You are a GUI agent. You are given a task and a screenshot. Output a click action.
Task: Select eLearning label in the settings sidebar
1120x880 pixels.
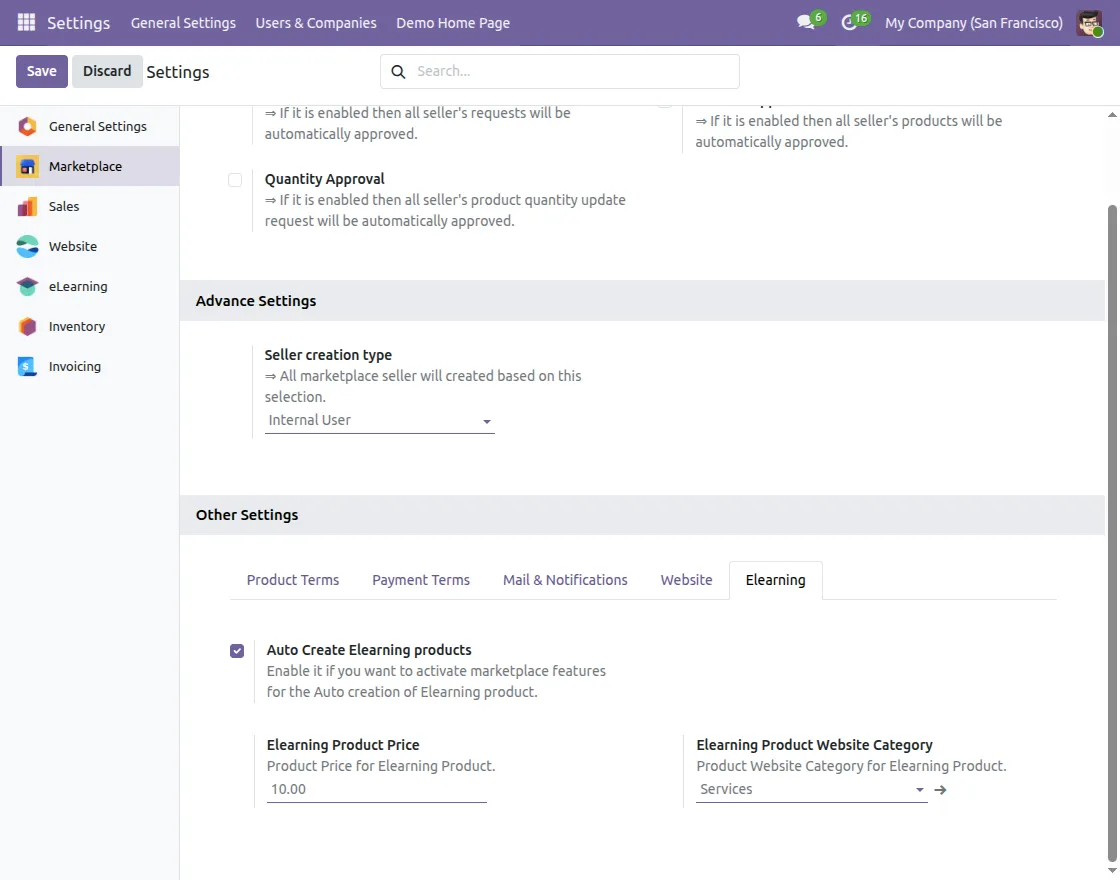point(78,286)
